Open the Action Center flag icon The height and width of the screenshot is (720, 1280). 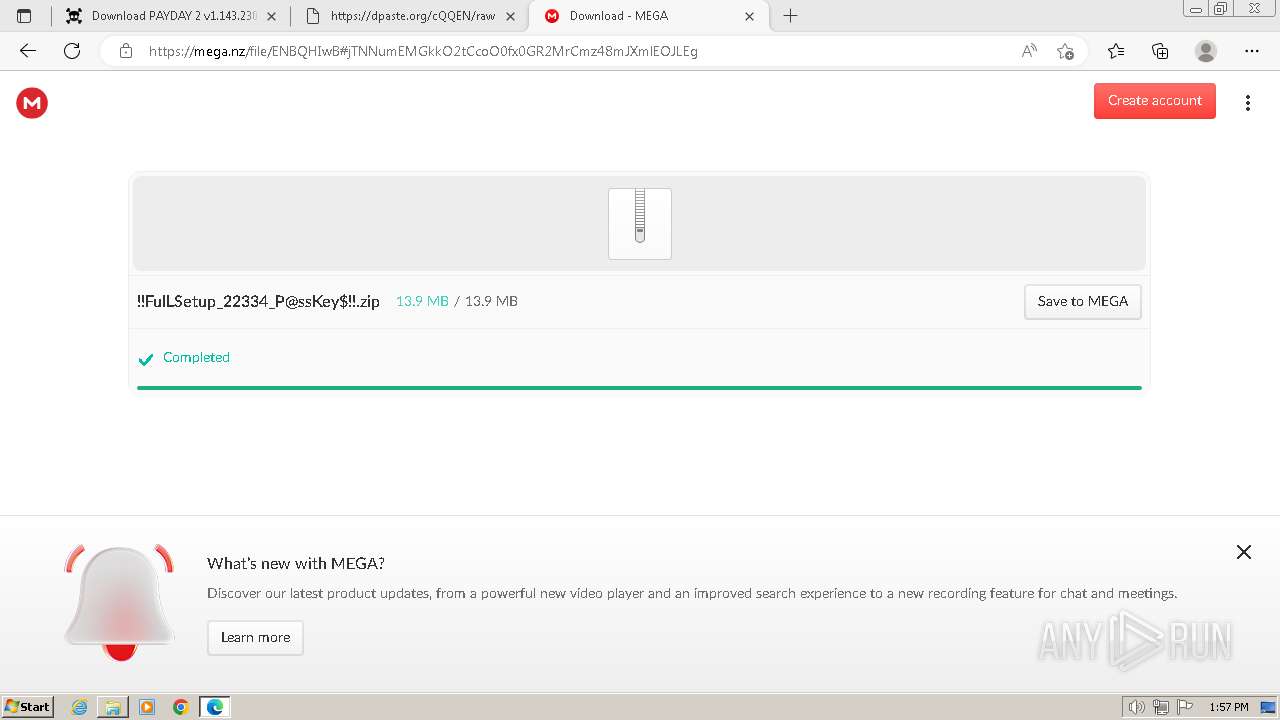point(1185,707)
